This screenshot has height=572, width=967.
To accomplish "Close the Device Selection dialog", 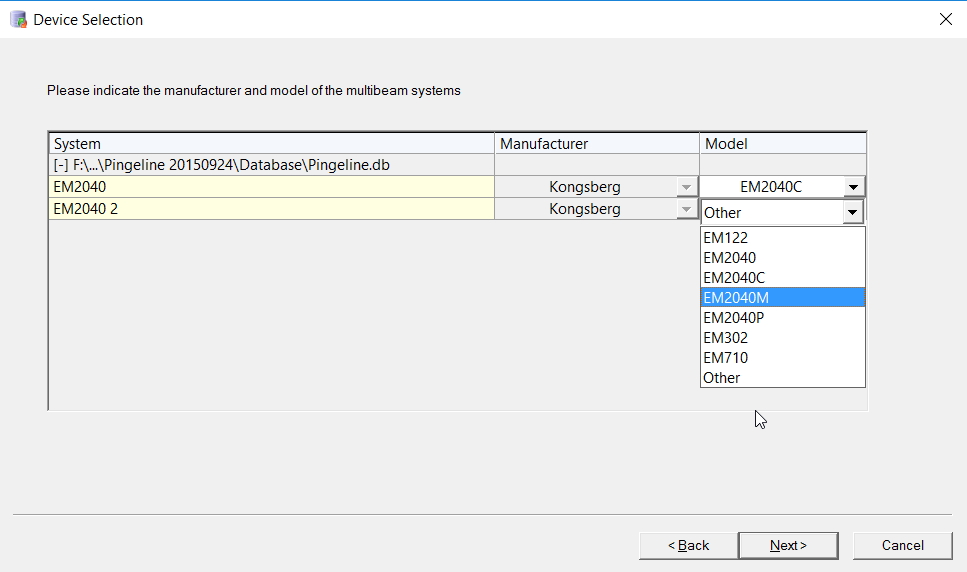I will [x=945, y=19].
